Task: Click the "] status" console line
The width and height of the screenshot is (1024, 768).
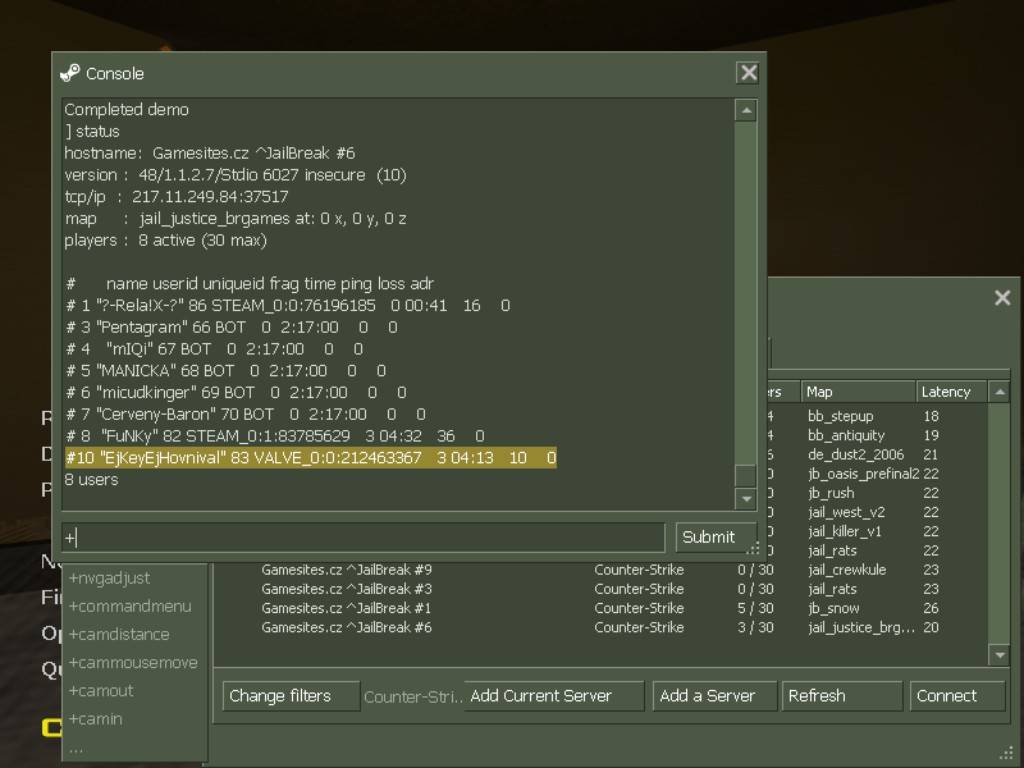Action: click(92, 131)
